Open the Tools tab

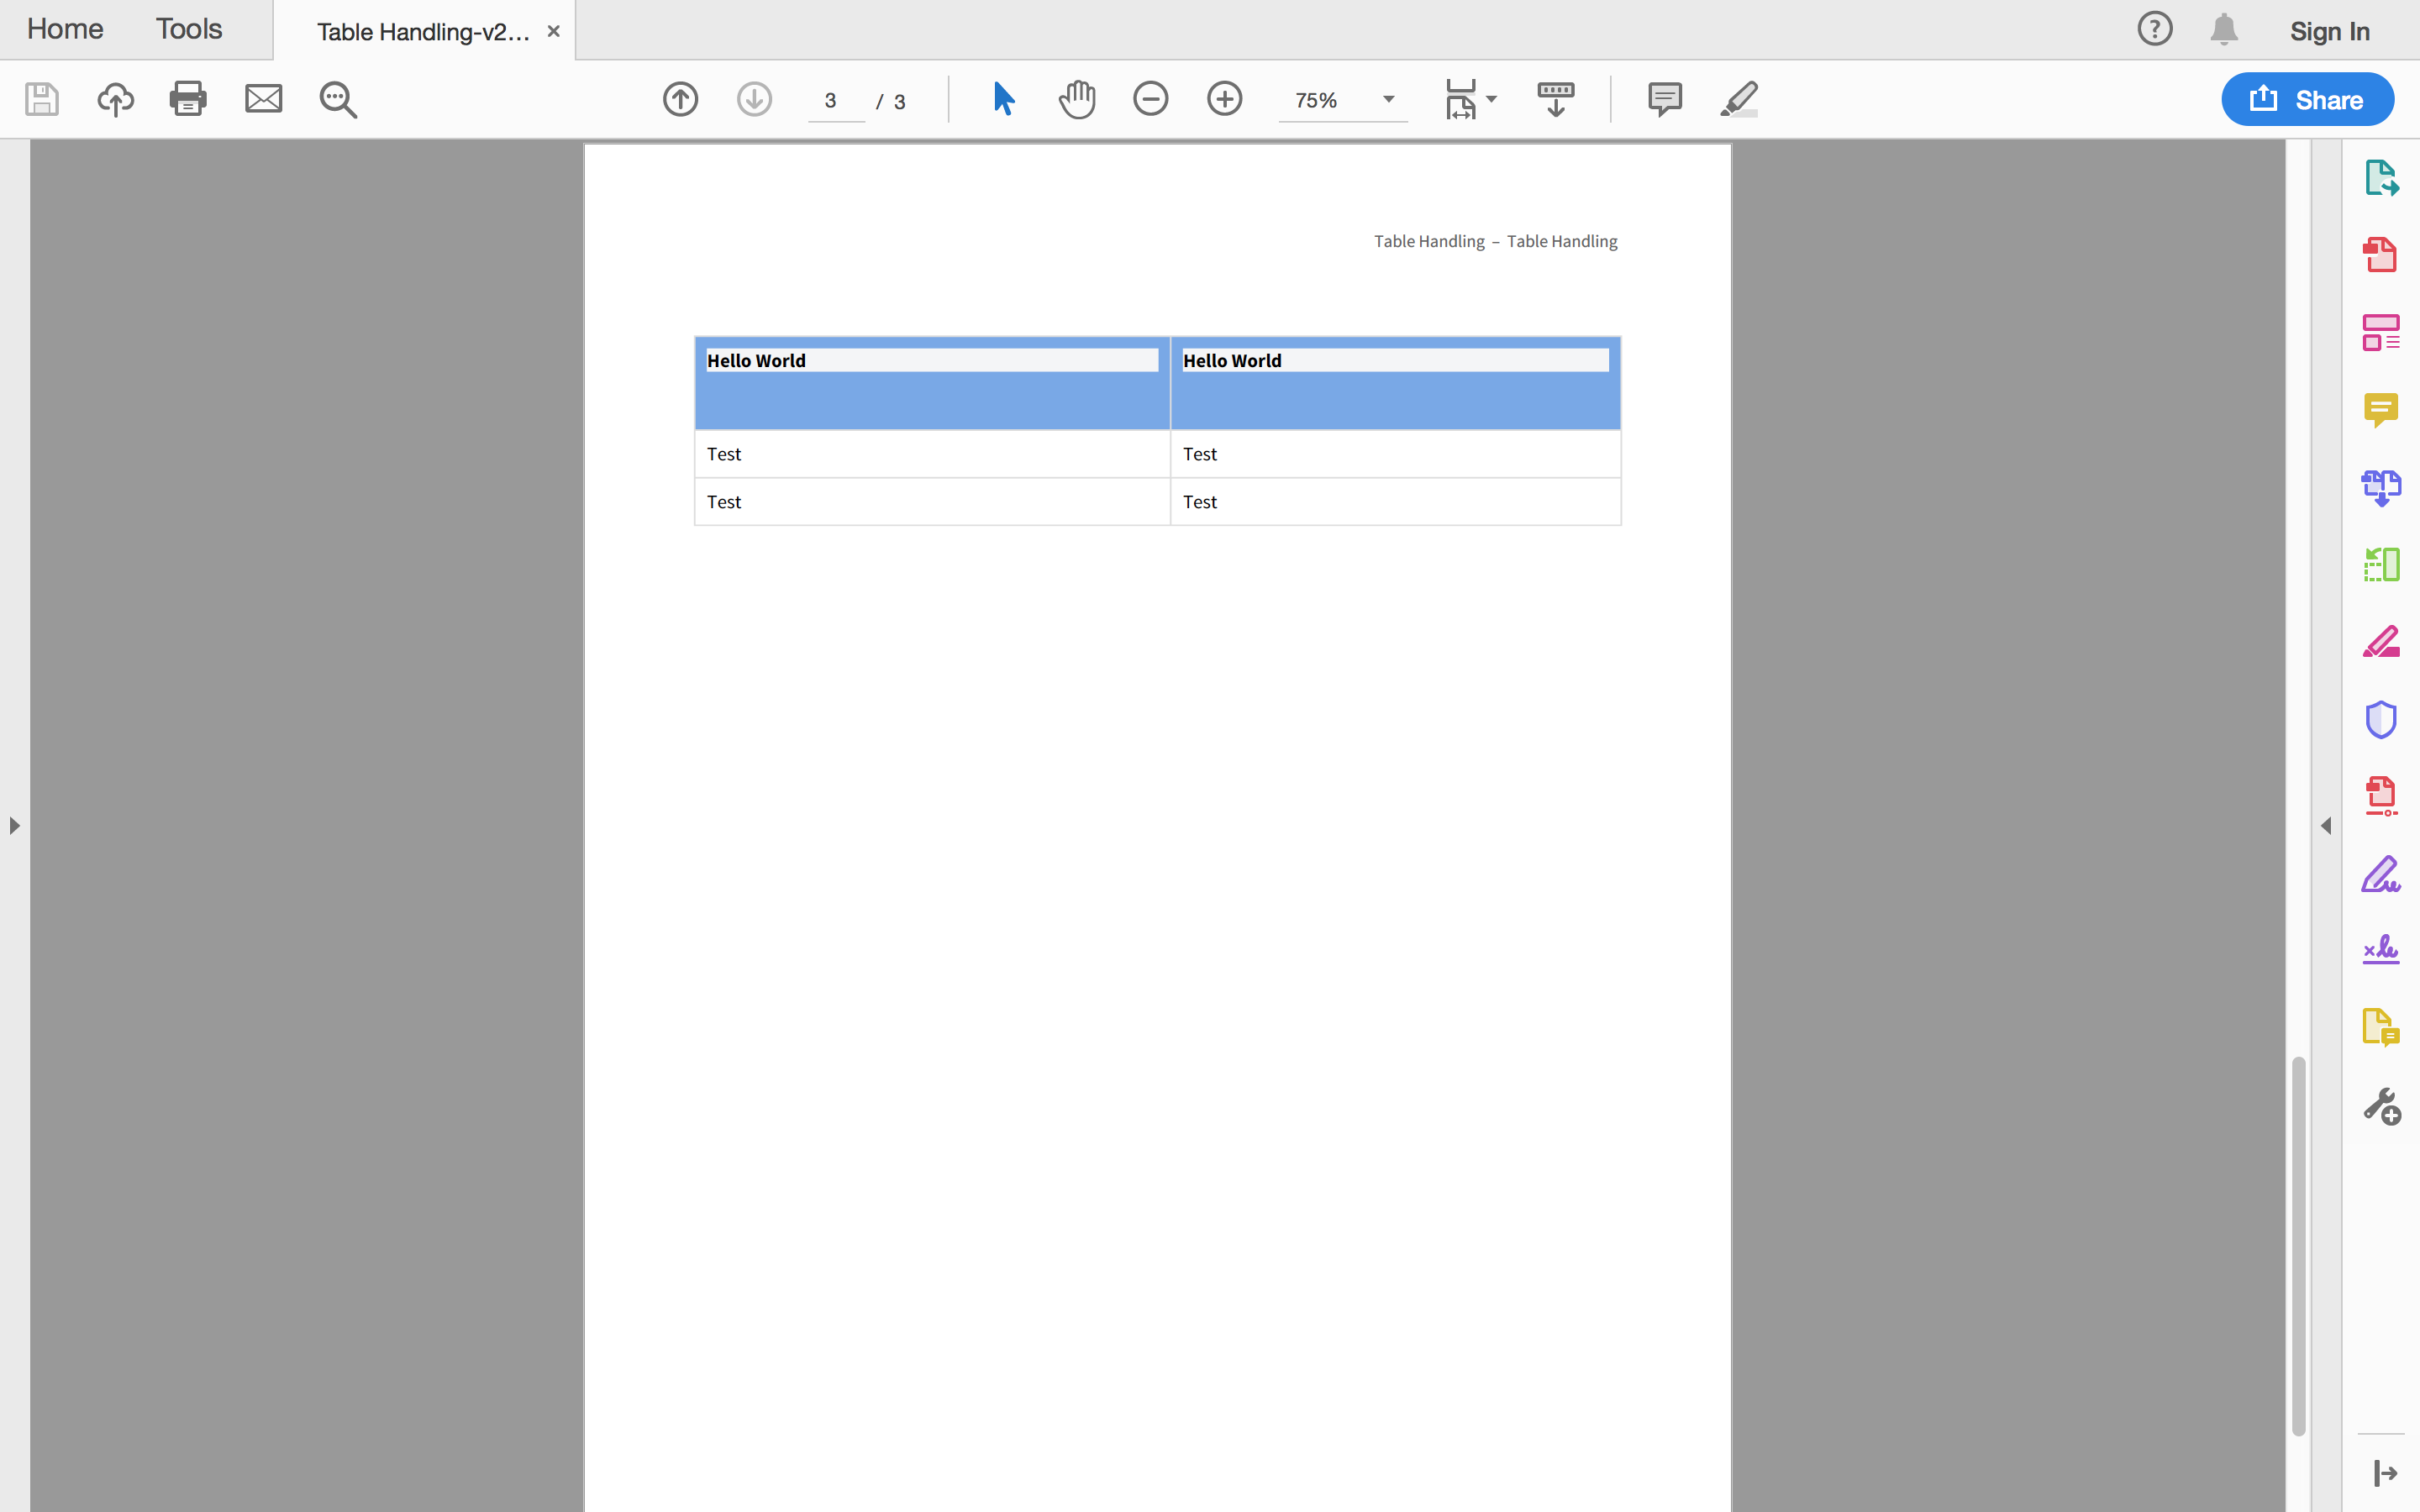click(188, 29)
